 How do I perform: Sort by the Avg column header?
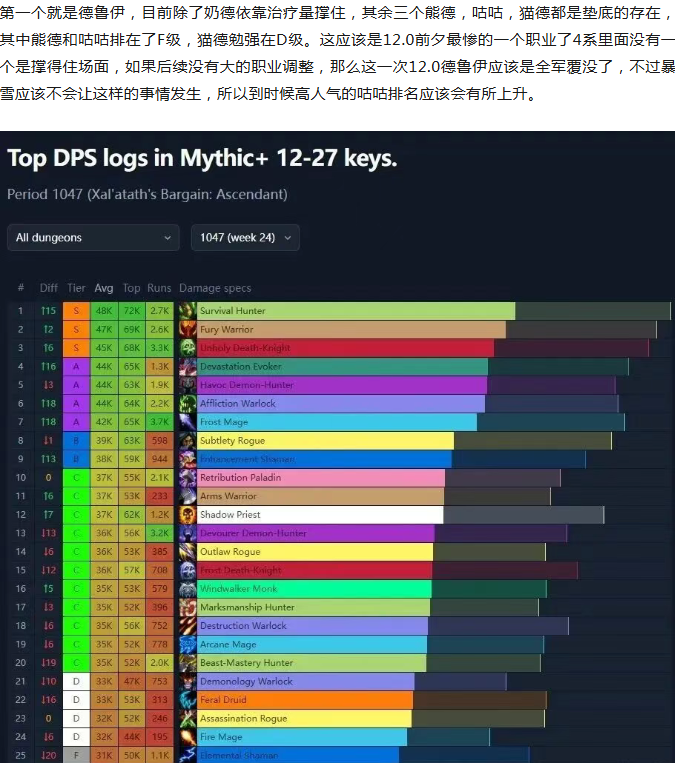[104, 288]
